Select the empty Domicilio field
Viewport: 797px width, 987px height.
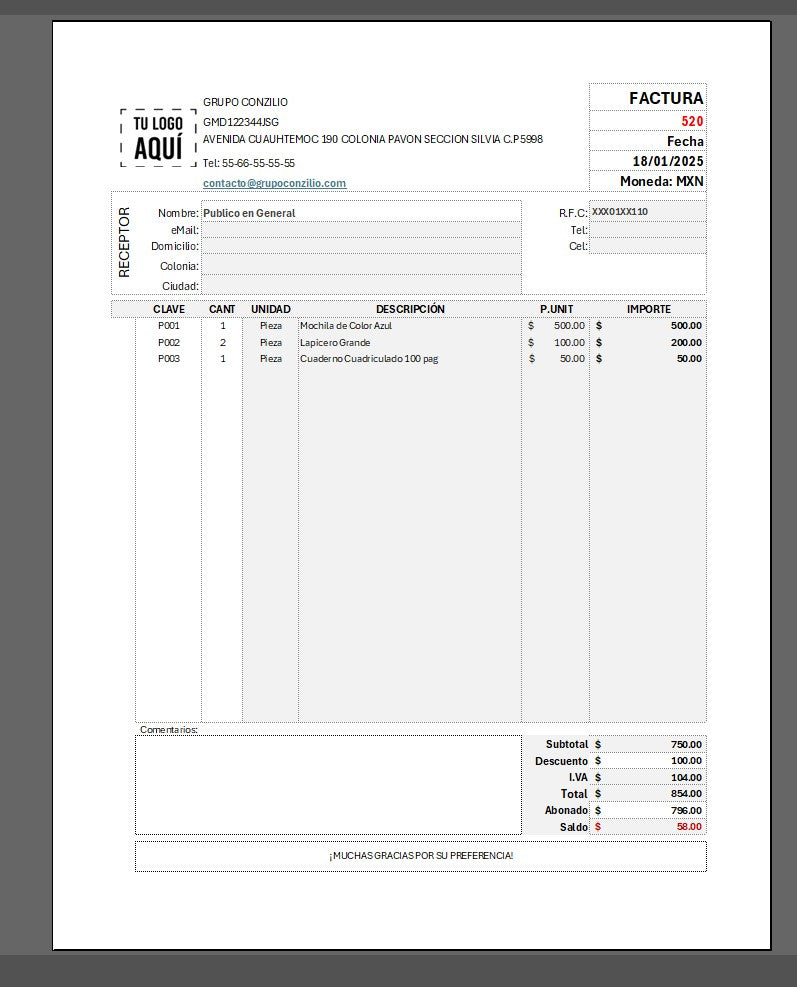[x=360, y=246]
